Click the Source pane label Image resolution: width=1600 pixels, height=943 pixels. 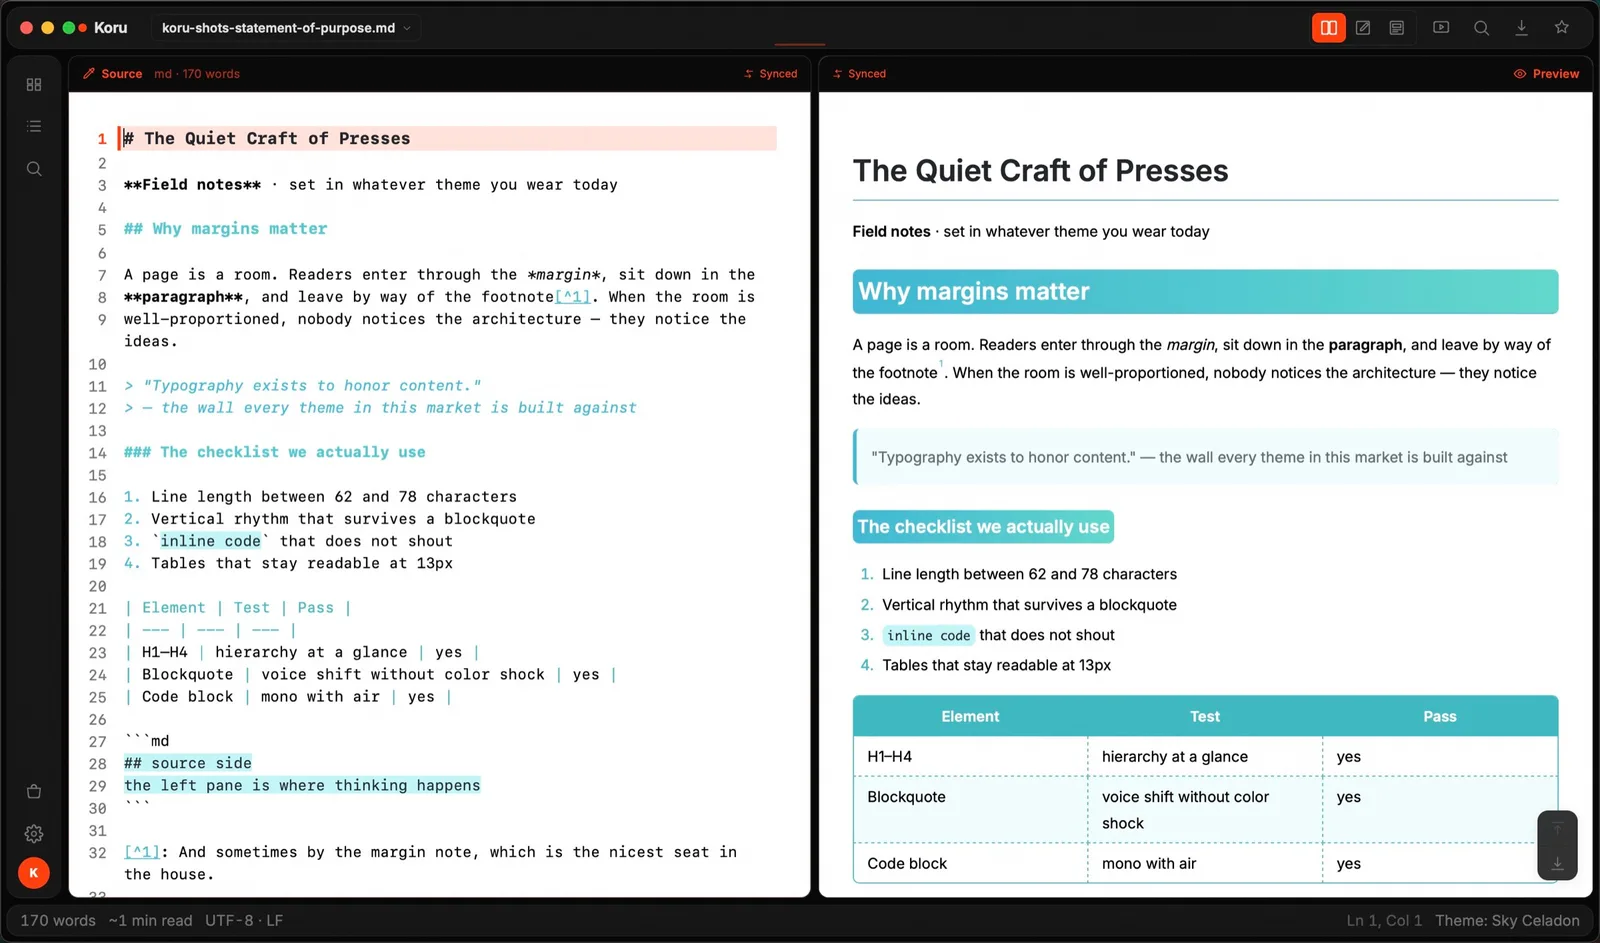(113, 74)
